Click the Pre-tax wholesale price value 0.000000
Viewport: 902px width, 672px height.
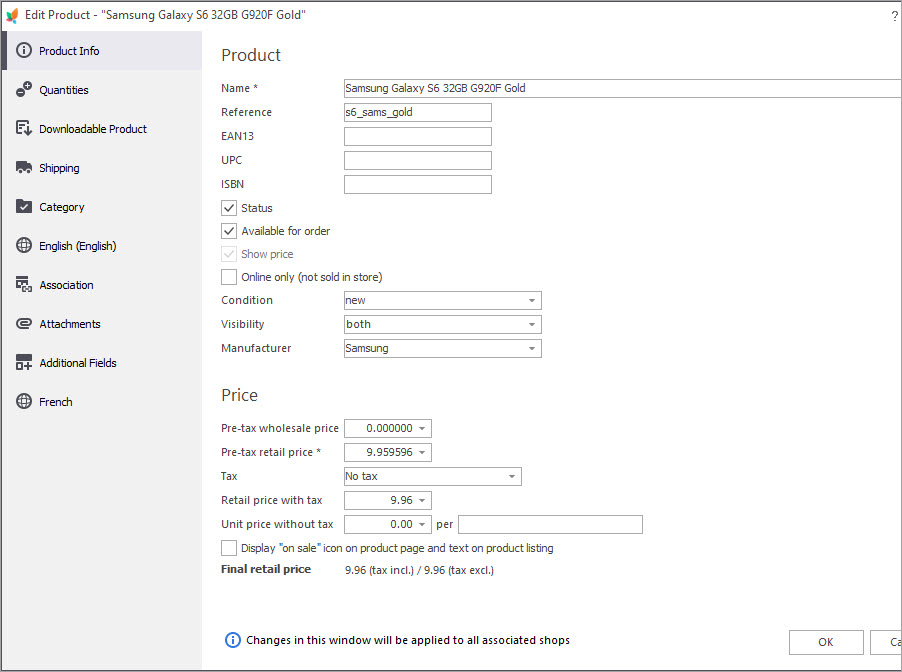(x=389, y=428)
